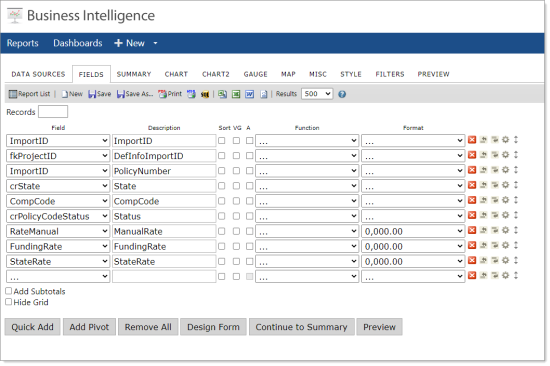550x366 pixels.
Task: Check the A box for ManualRate row
Action: coord(249,231)
